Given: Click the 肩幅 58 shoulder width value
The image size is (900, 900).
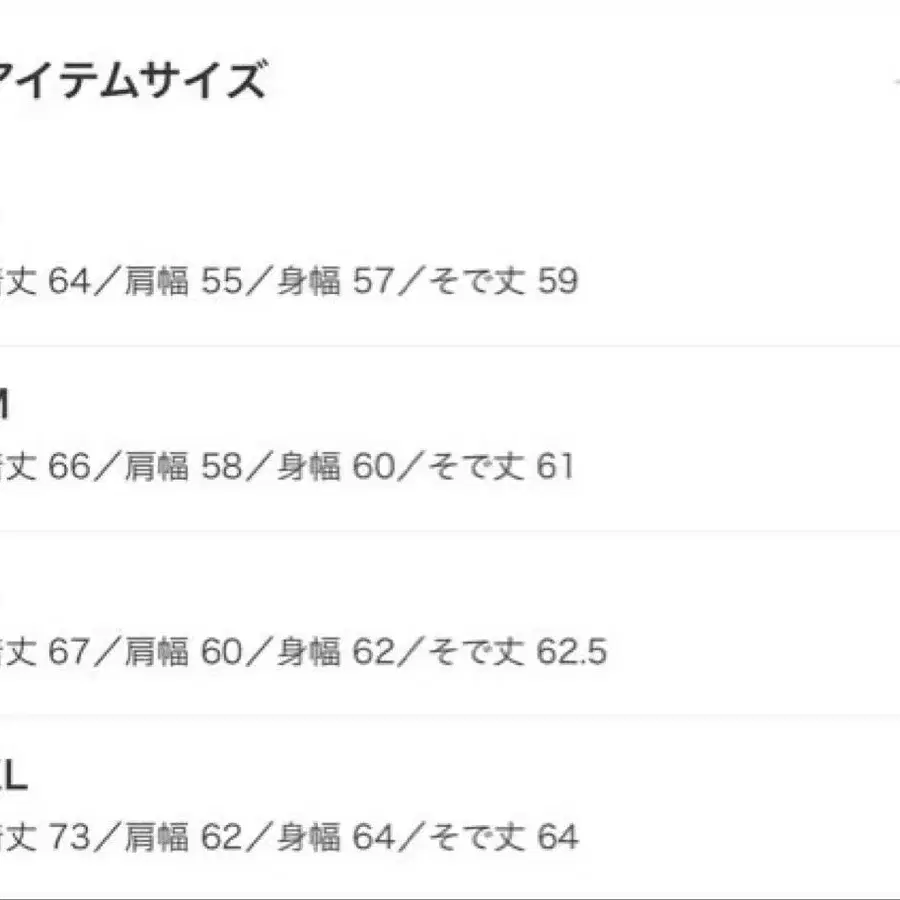Looking at the screenshot, I should coord(187,467).
